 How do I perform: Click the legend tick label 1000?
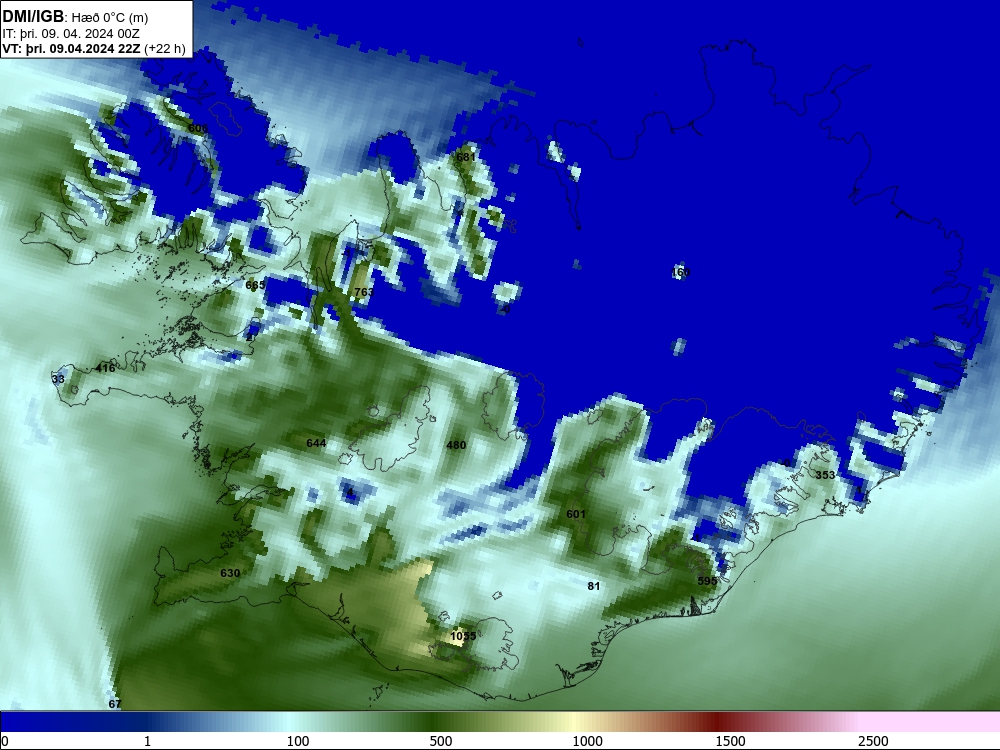click(587, 741)
